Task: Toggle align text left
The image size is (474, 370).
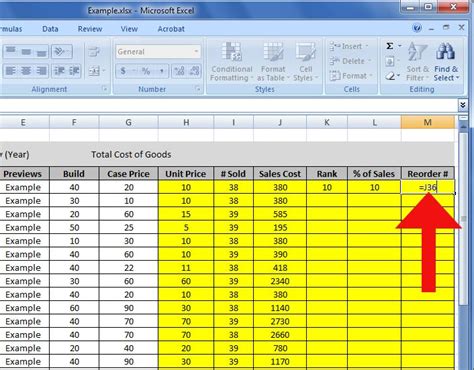Action: tap(11, 71)
